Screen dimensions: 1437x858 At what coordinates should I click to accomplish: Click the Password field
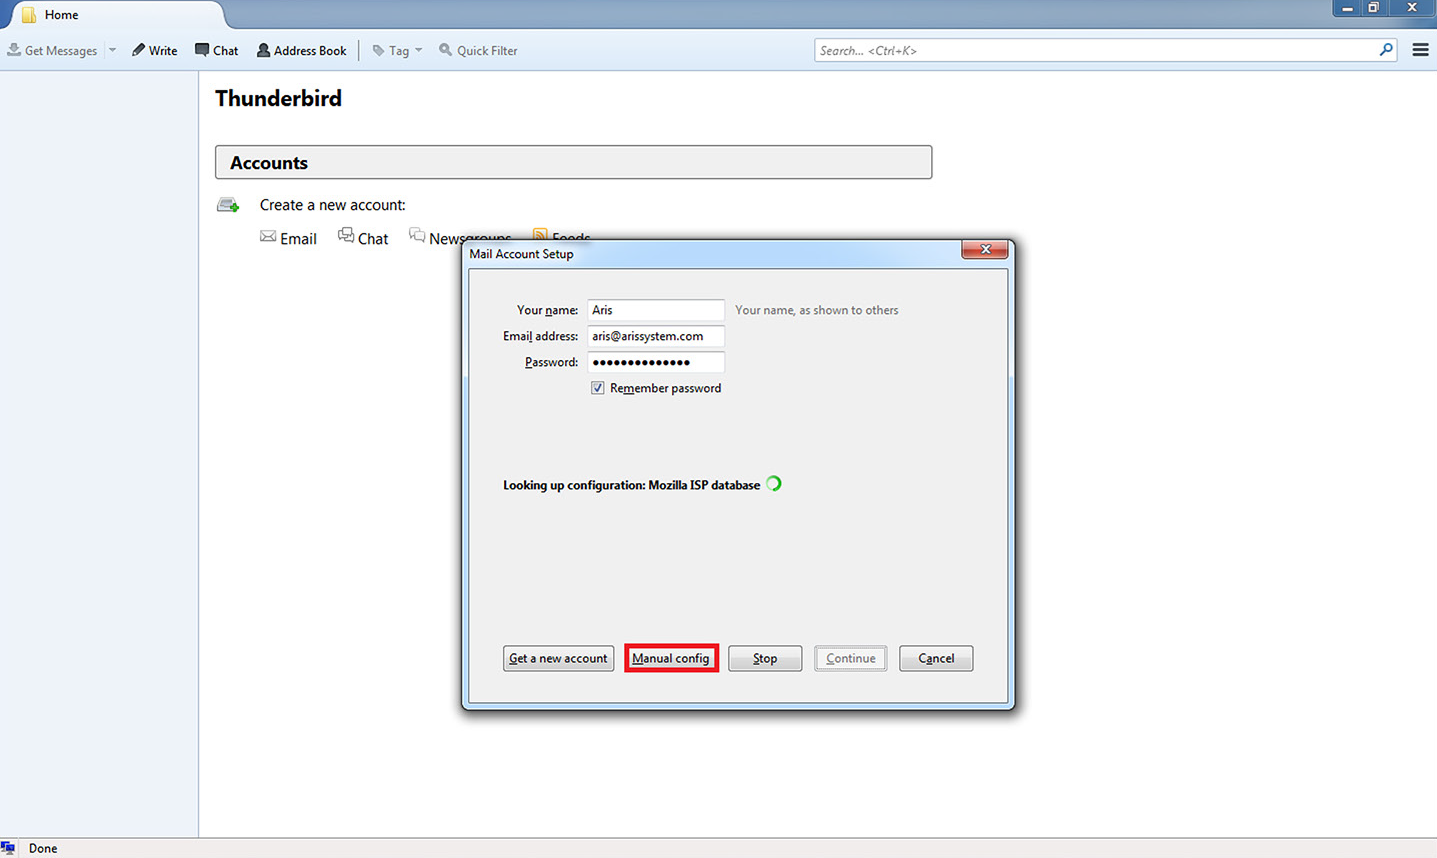[x=655, y=362]
